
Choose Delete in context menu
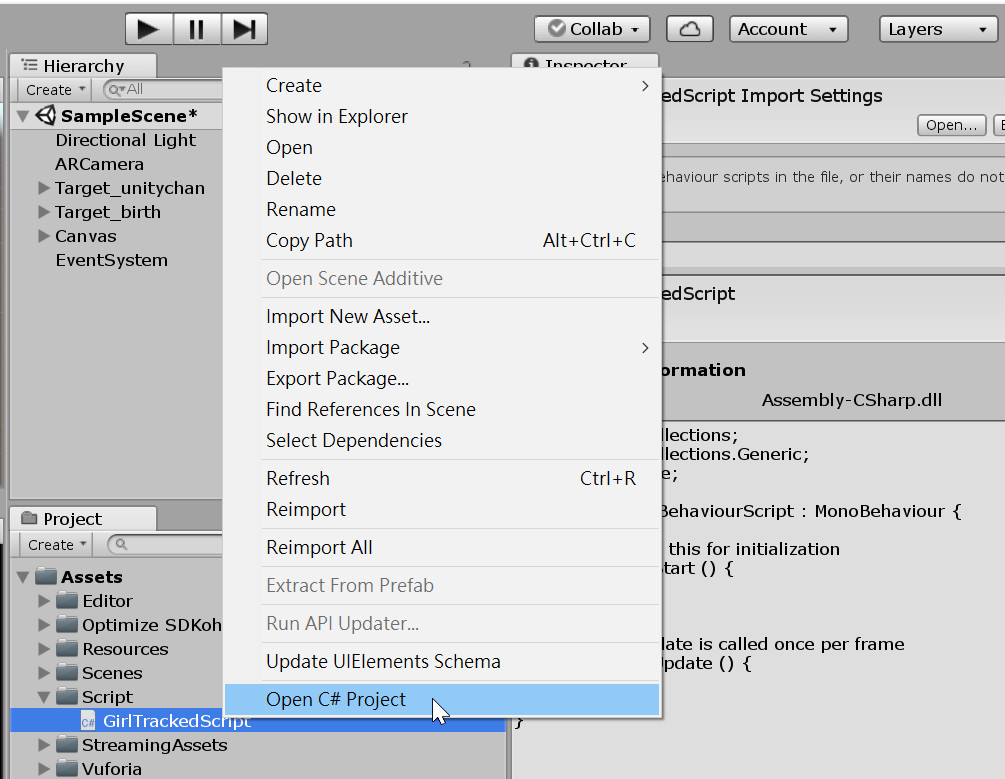[442, 178]
